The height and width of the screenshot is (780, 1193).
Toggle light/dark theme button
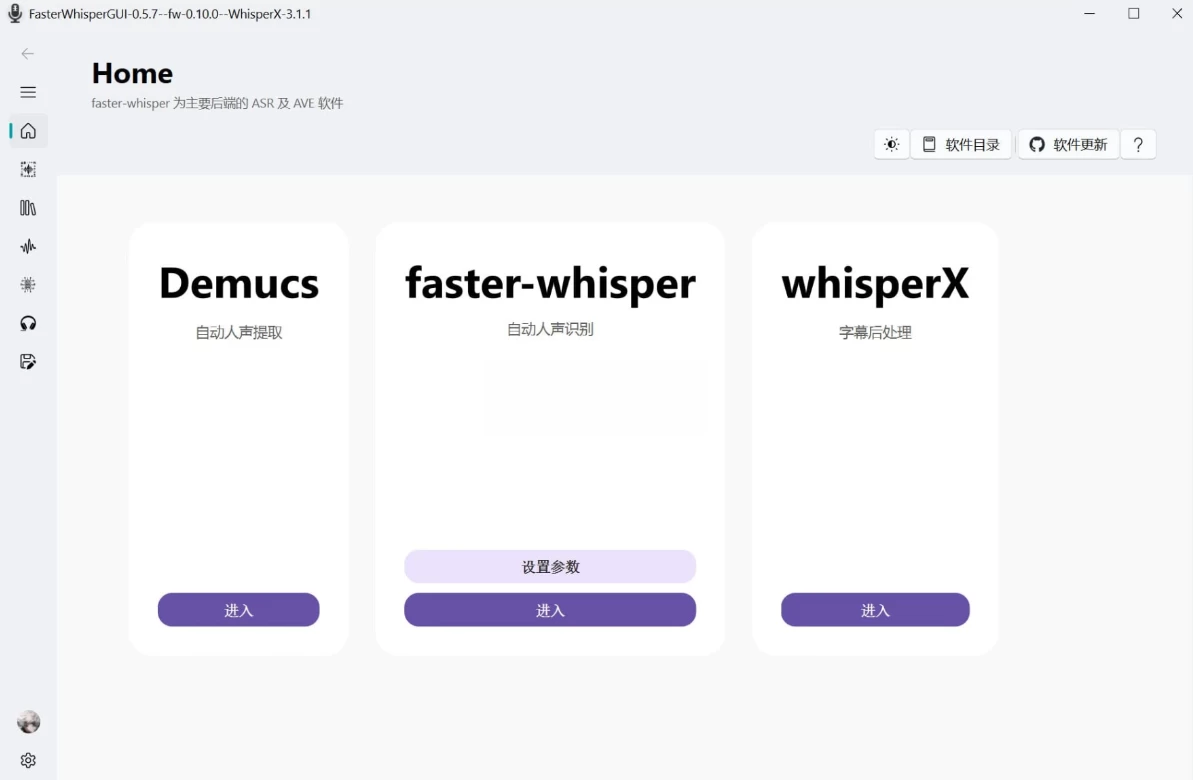[891, 145]
